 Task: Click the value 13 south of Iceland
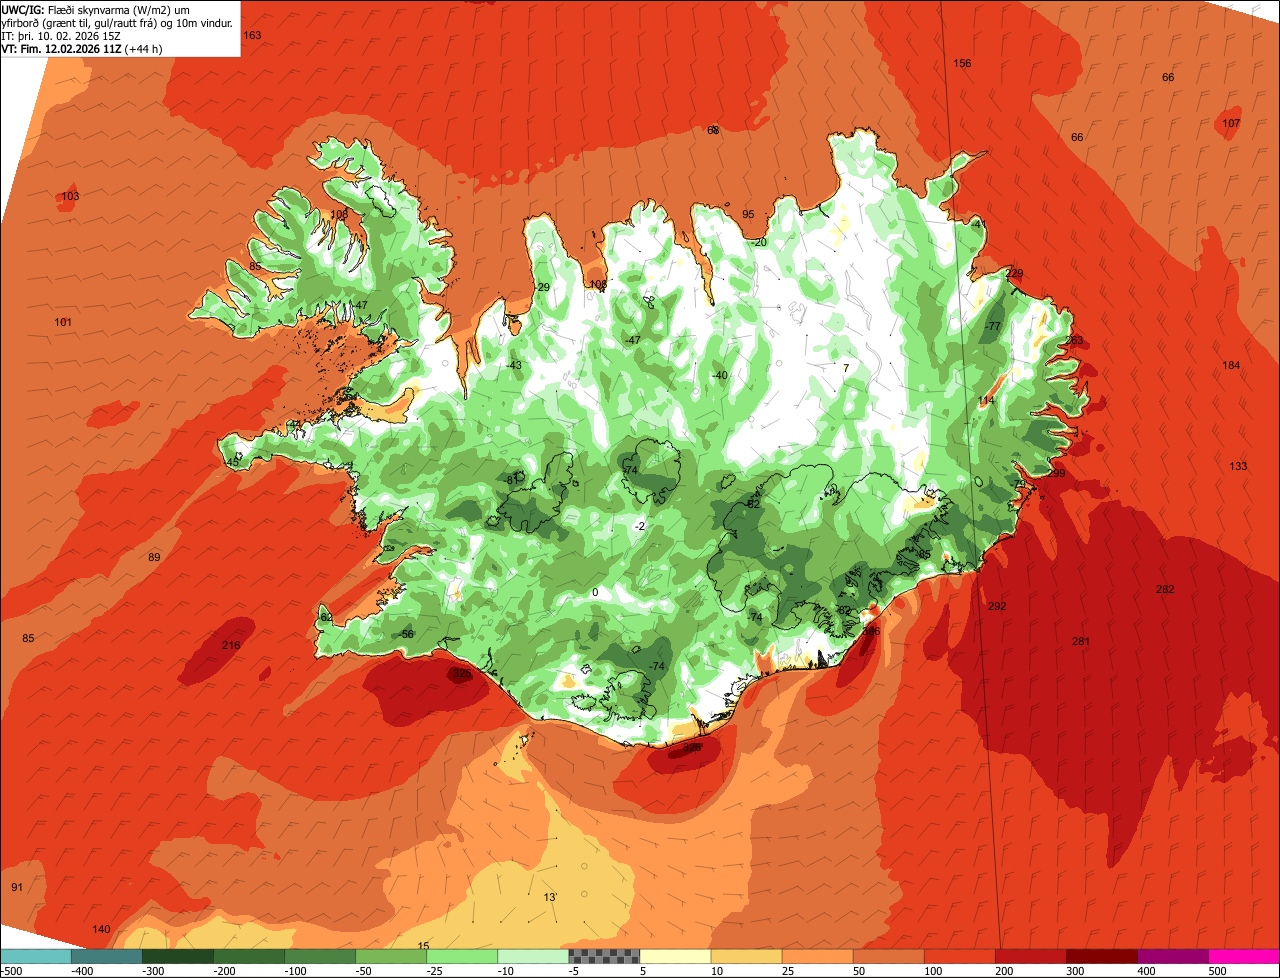[x=549, y=897]
